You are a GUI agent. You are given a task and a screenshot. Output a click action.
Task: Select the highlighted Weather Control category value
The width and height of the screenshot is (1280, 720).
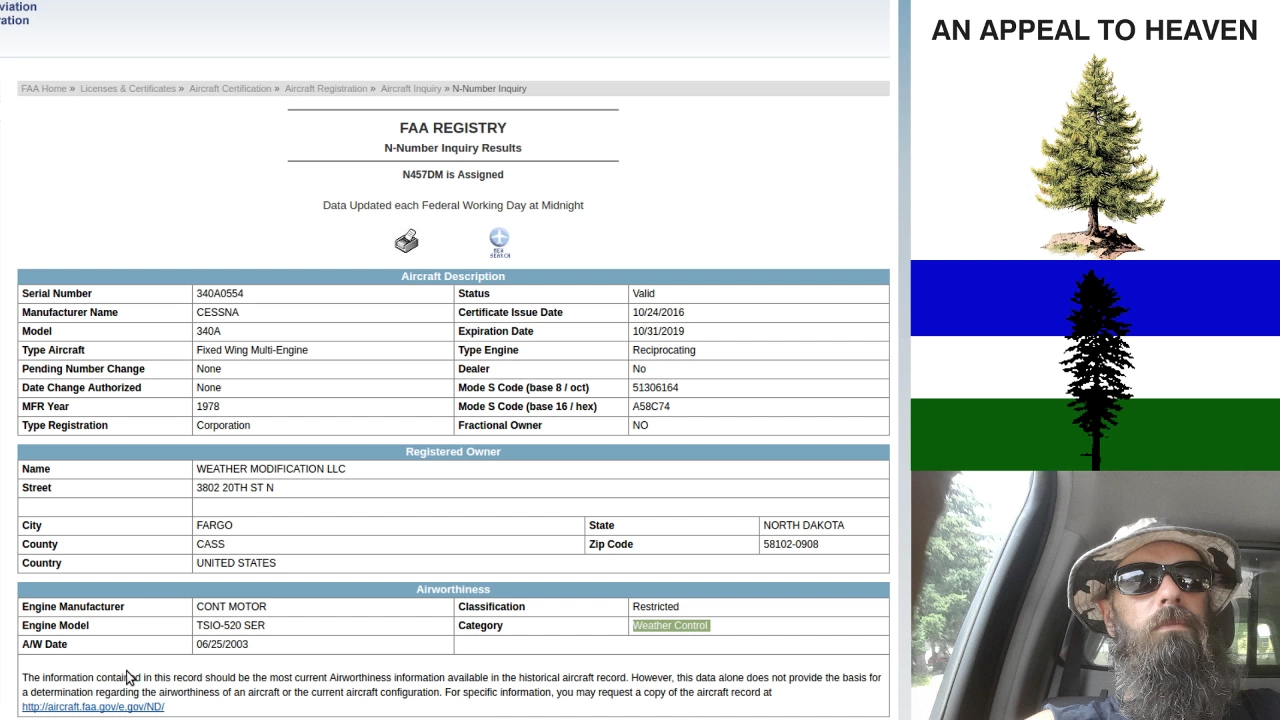[x=670, y=626]
